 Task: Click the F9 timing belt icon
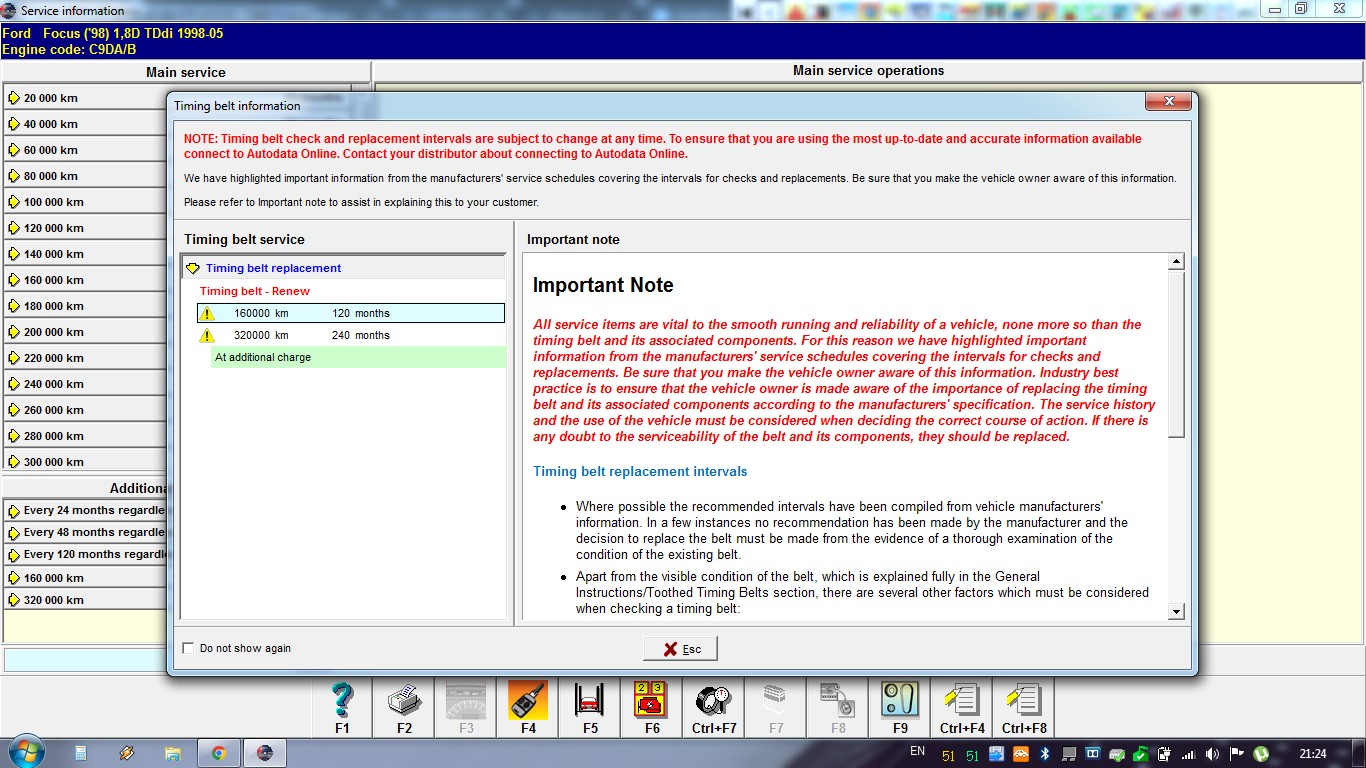tap(900, 701)
